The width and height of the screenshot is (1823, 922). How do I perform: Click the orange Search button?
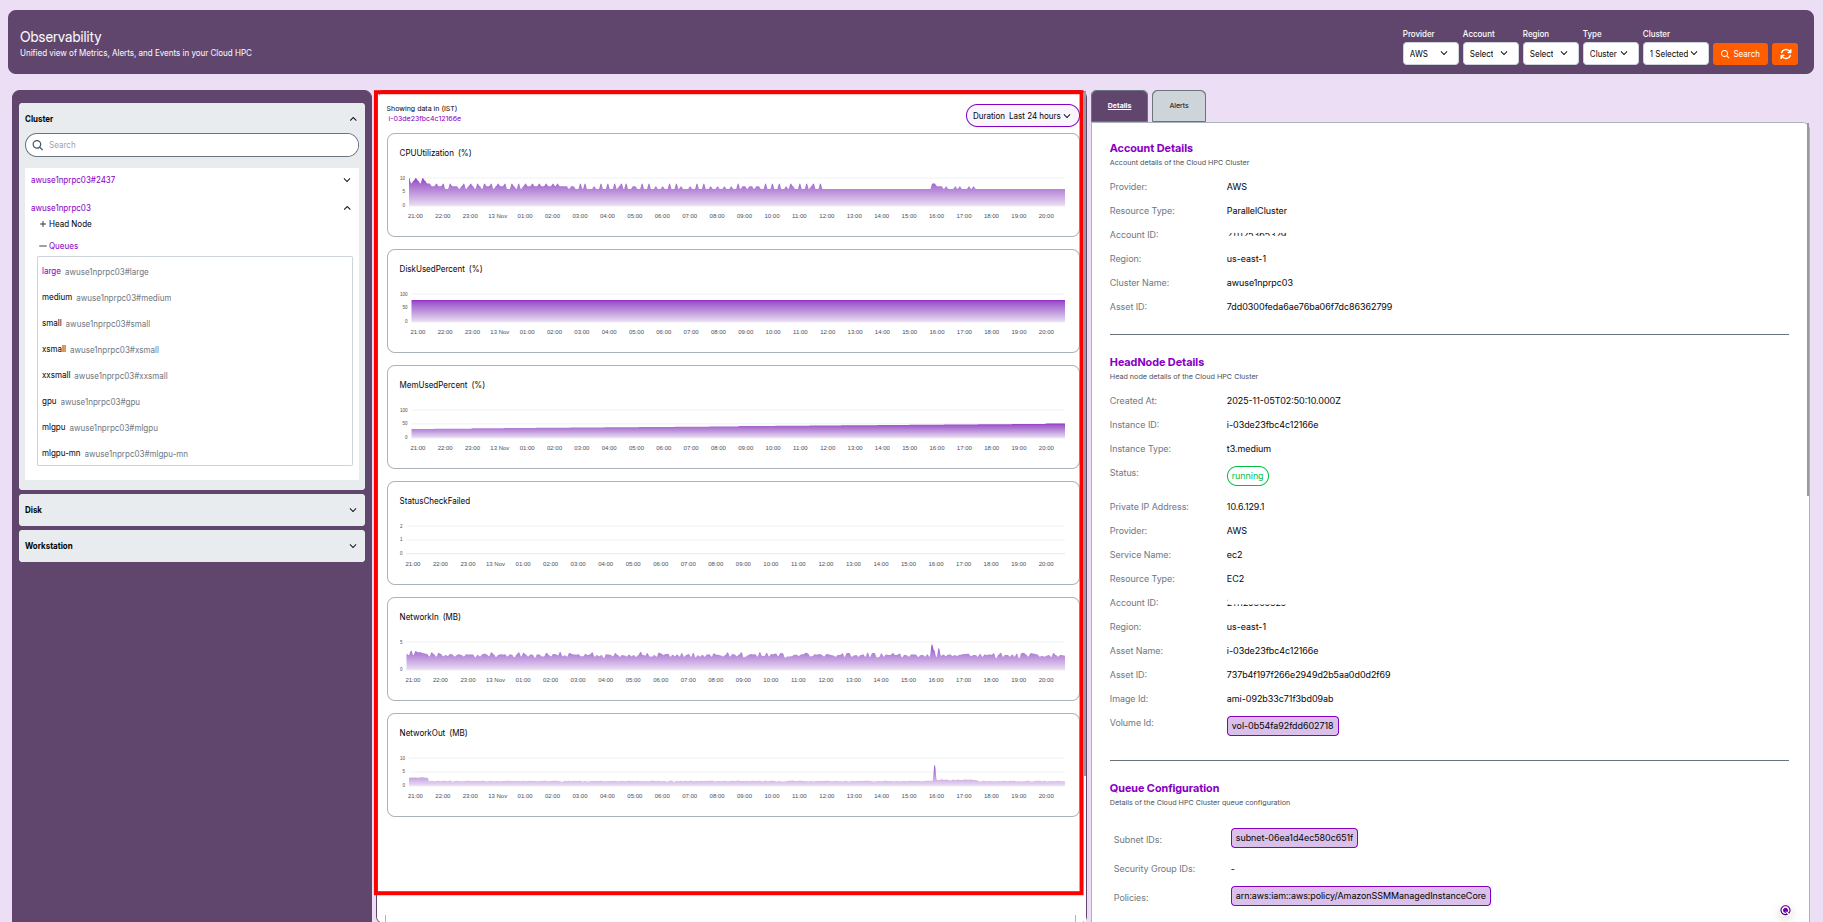pos(1740,54)
